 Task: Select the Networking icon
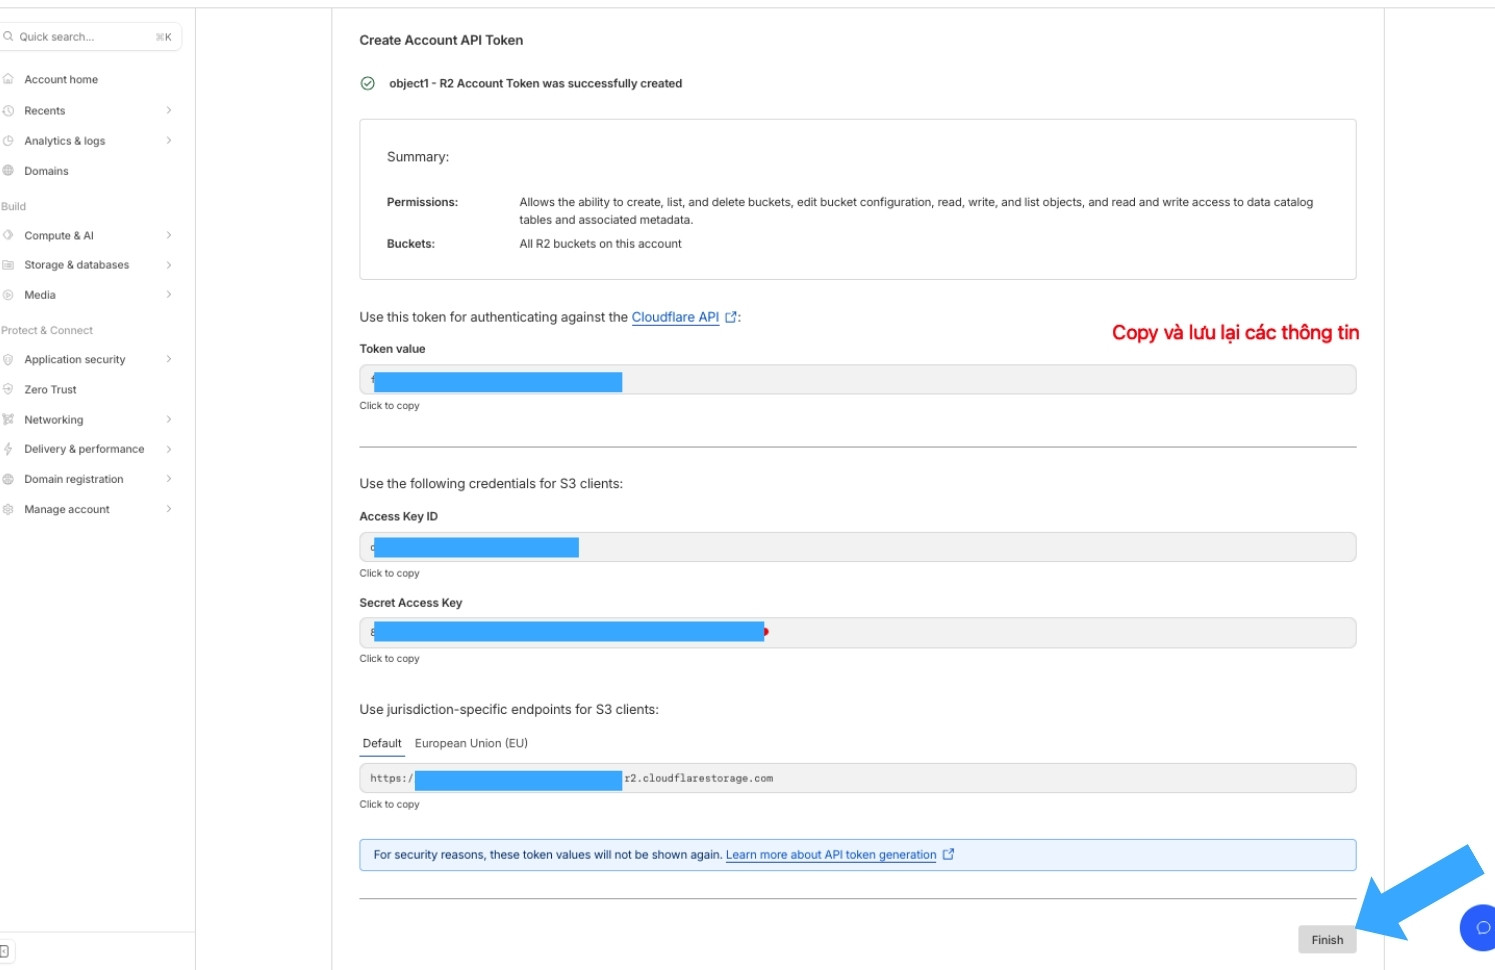pos(8,419)
